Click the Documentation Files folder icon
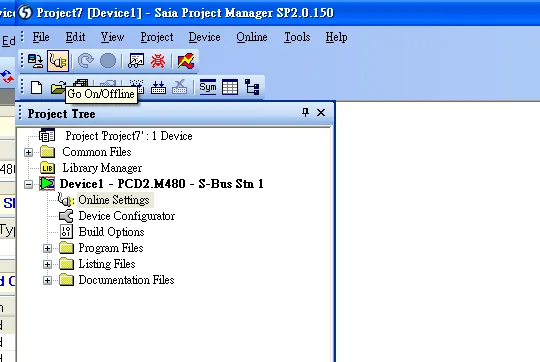Screen dimensions: 540x362 (x=66, y=280)
